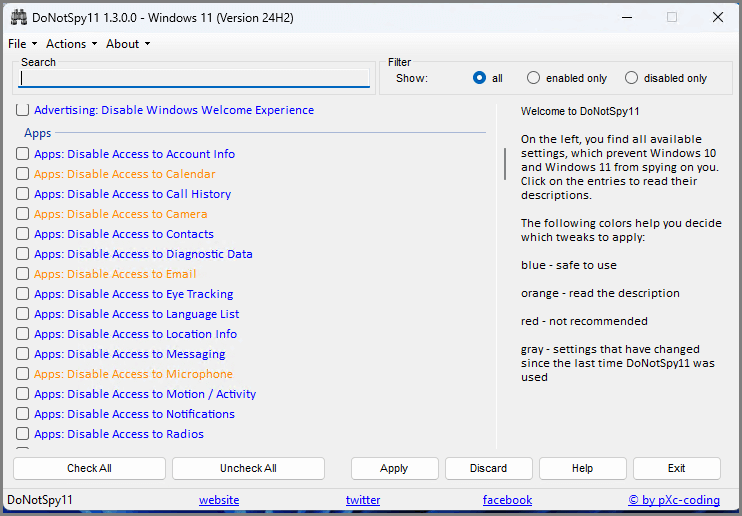The image size is (742, 516).
Task: Click the DoNotSpy11 binoculars app icon
Action: click(x=18, y=17)
